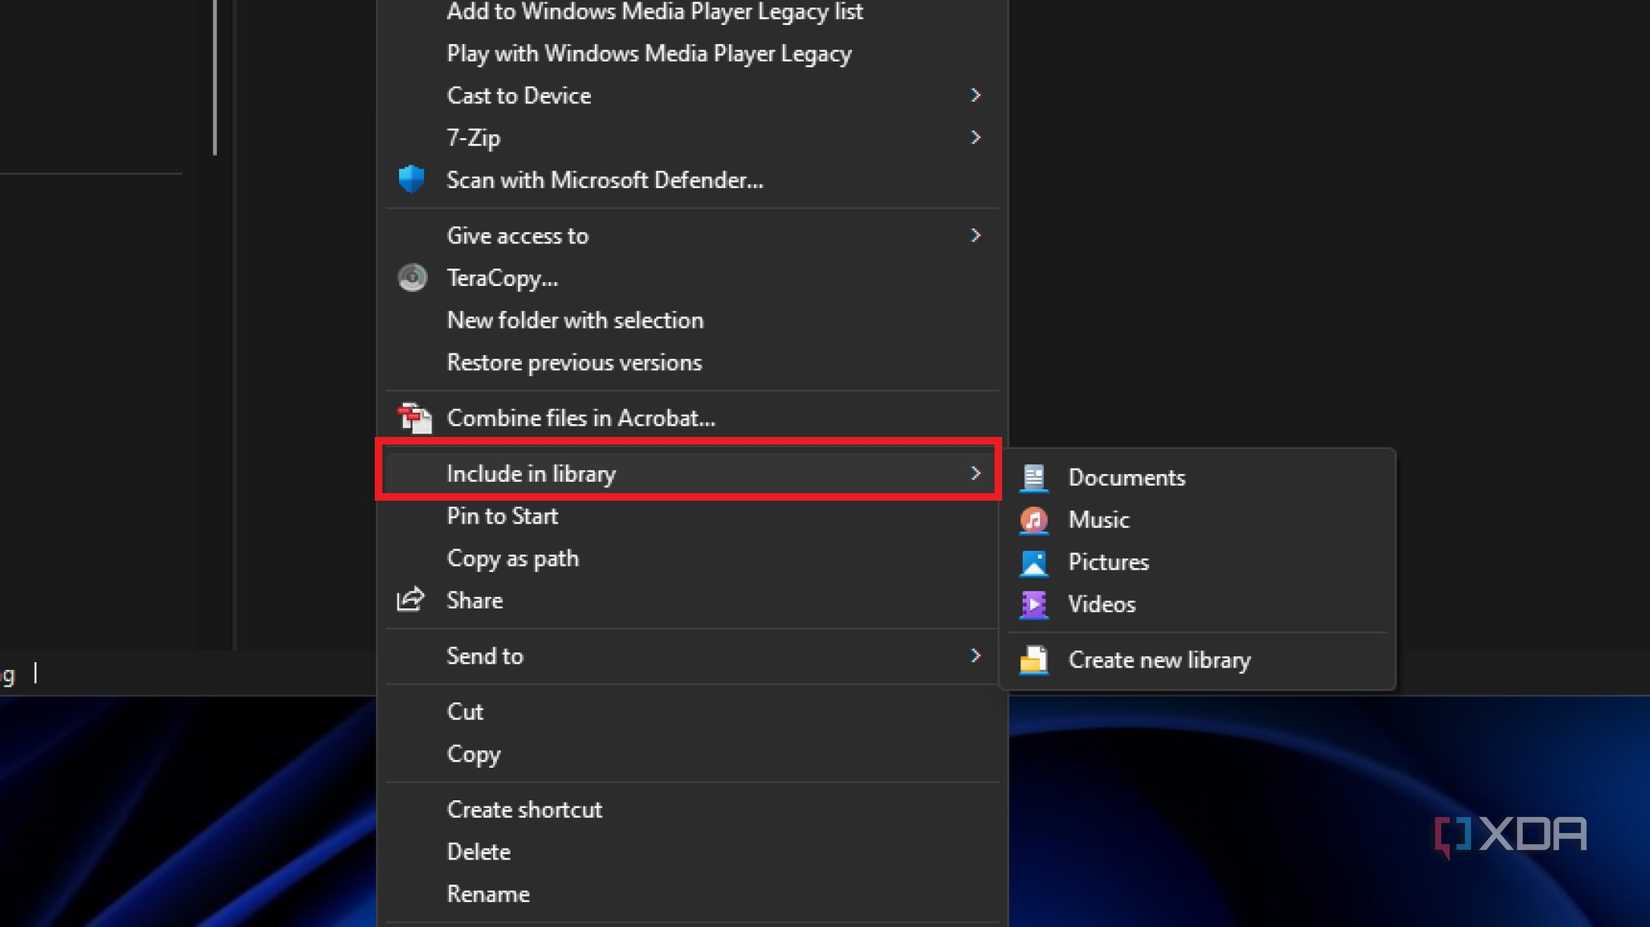Choose Copy from the context menu
Image resolution: width=1650 pixels, height=927 pixels.
tap(693, 753)
